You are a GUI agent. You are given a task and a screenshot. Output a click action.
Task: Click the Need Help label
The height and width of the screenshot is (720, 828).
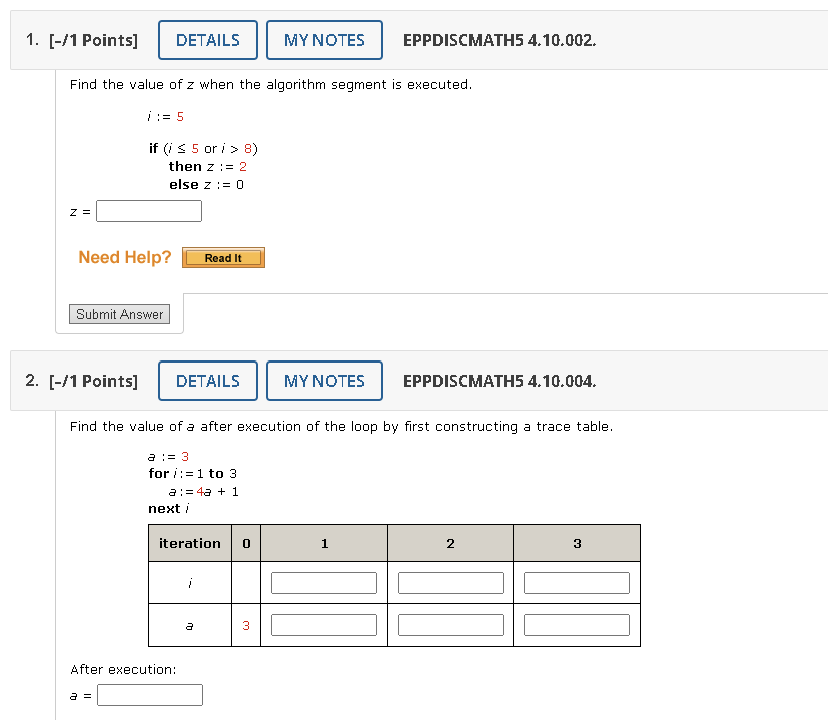[124, 257]
